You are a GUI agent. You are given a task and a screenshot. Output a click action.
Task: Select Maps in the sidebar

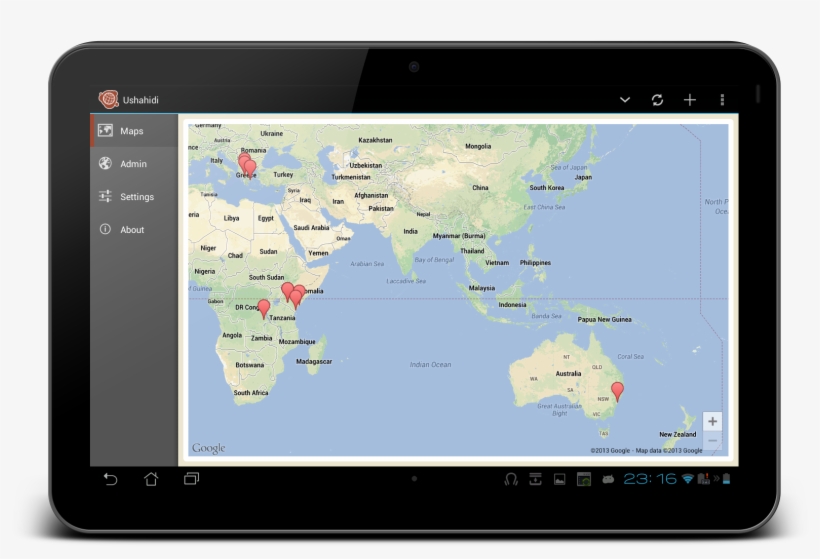coord(134,131)
